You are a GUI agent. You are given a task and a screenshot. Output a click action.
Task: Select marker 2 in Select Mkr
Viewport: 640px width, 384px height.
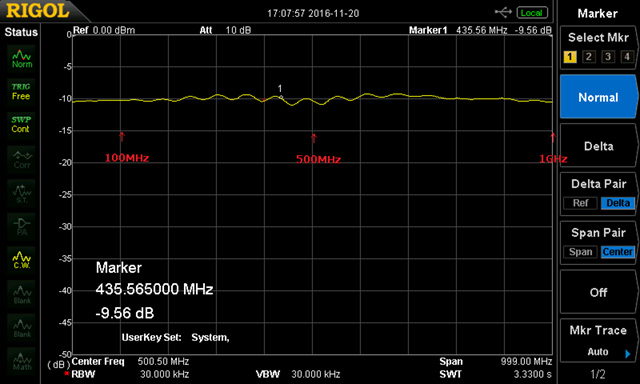coord(588,57)
